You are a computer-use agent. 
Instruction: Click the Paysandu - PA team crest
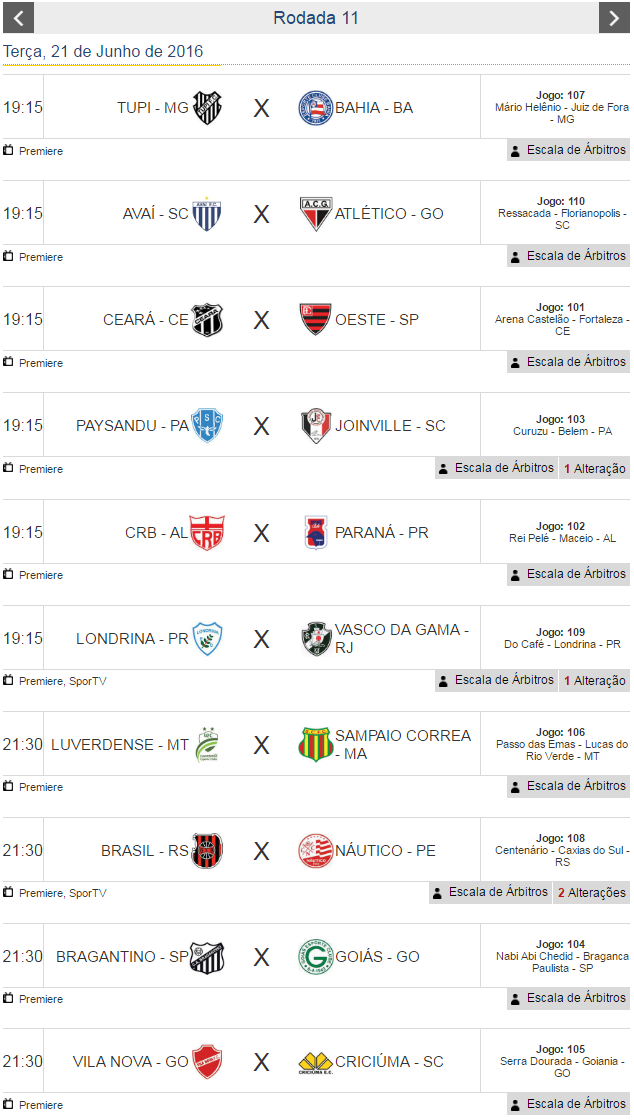point(207,426)
